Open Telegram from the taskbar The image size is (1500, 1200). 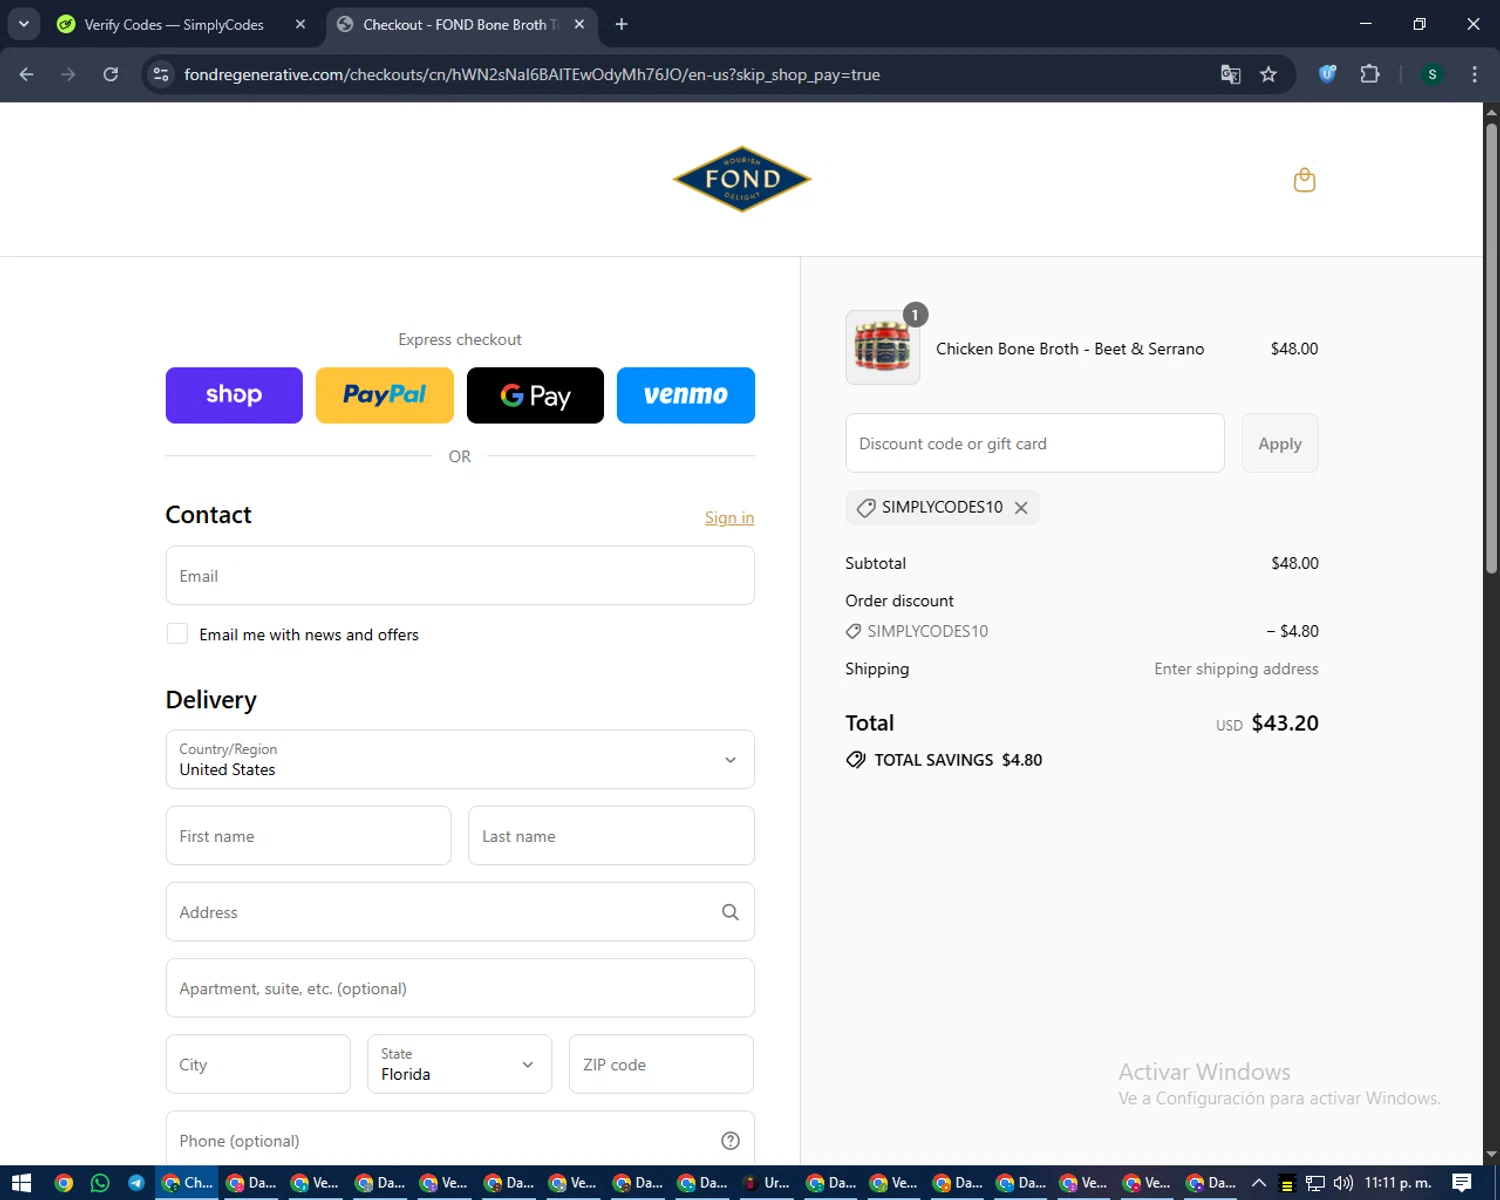click(x=136, y=1183)
